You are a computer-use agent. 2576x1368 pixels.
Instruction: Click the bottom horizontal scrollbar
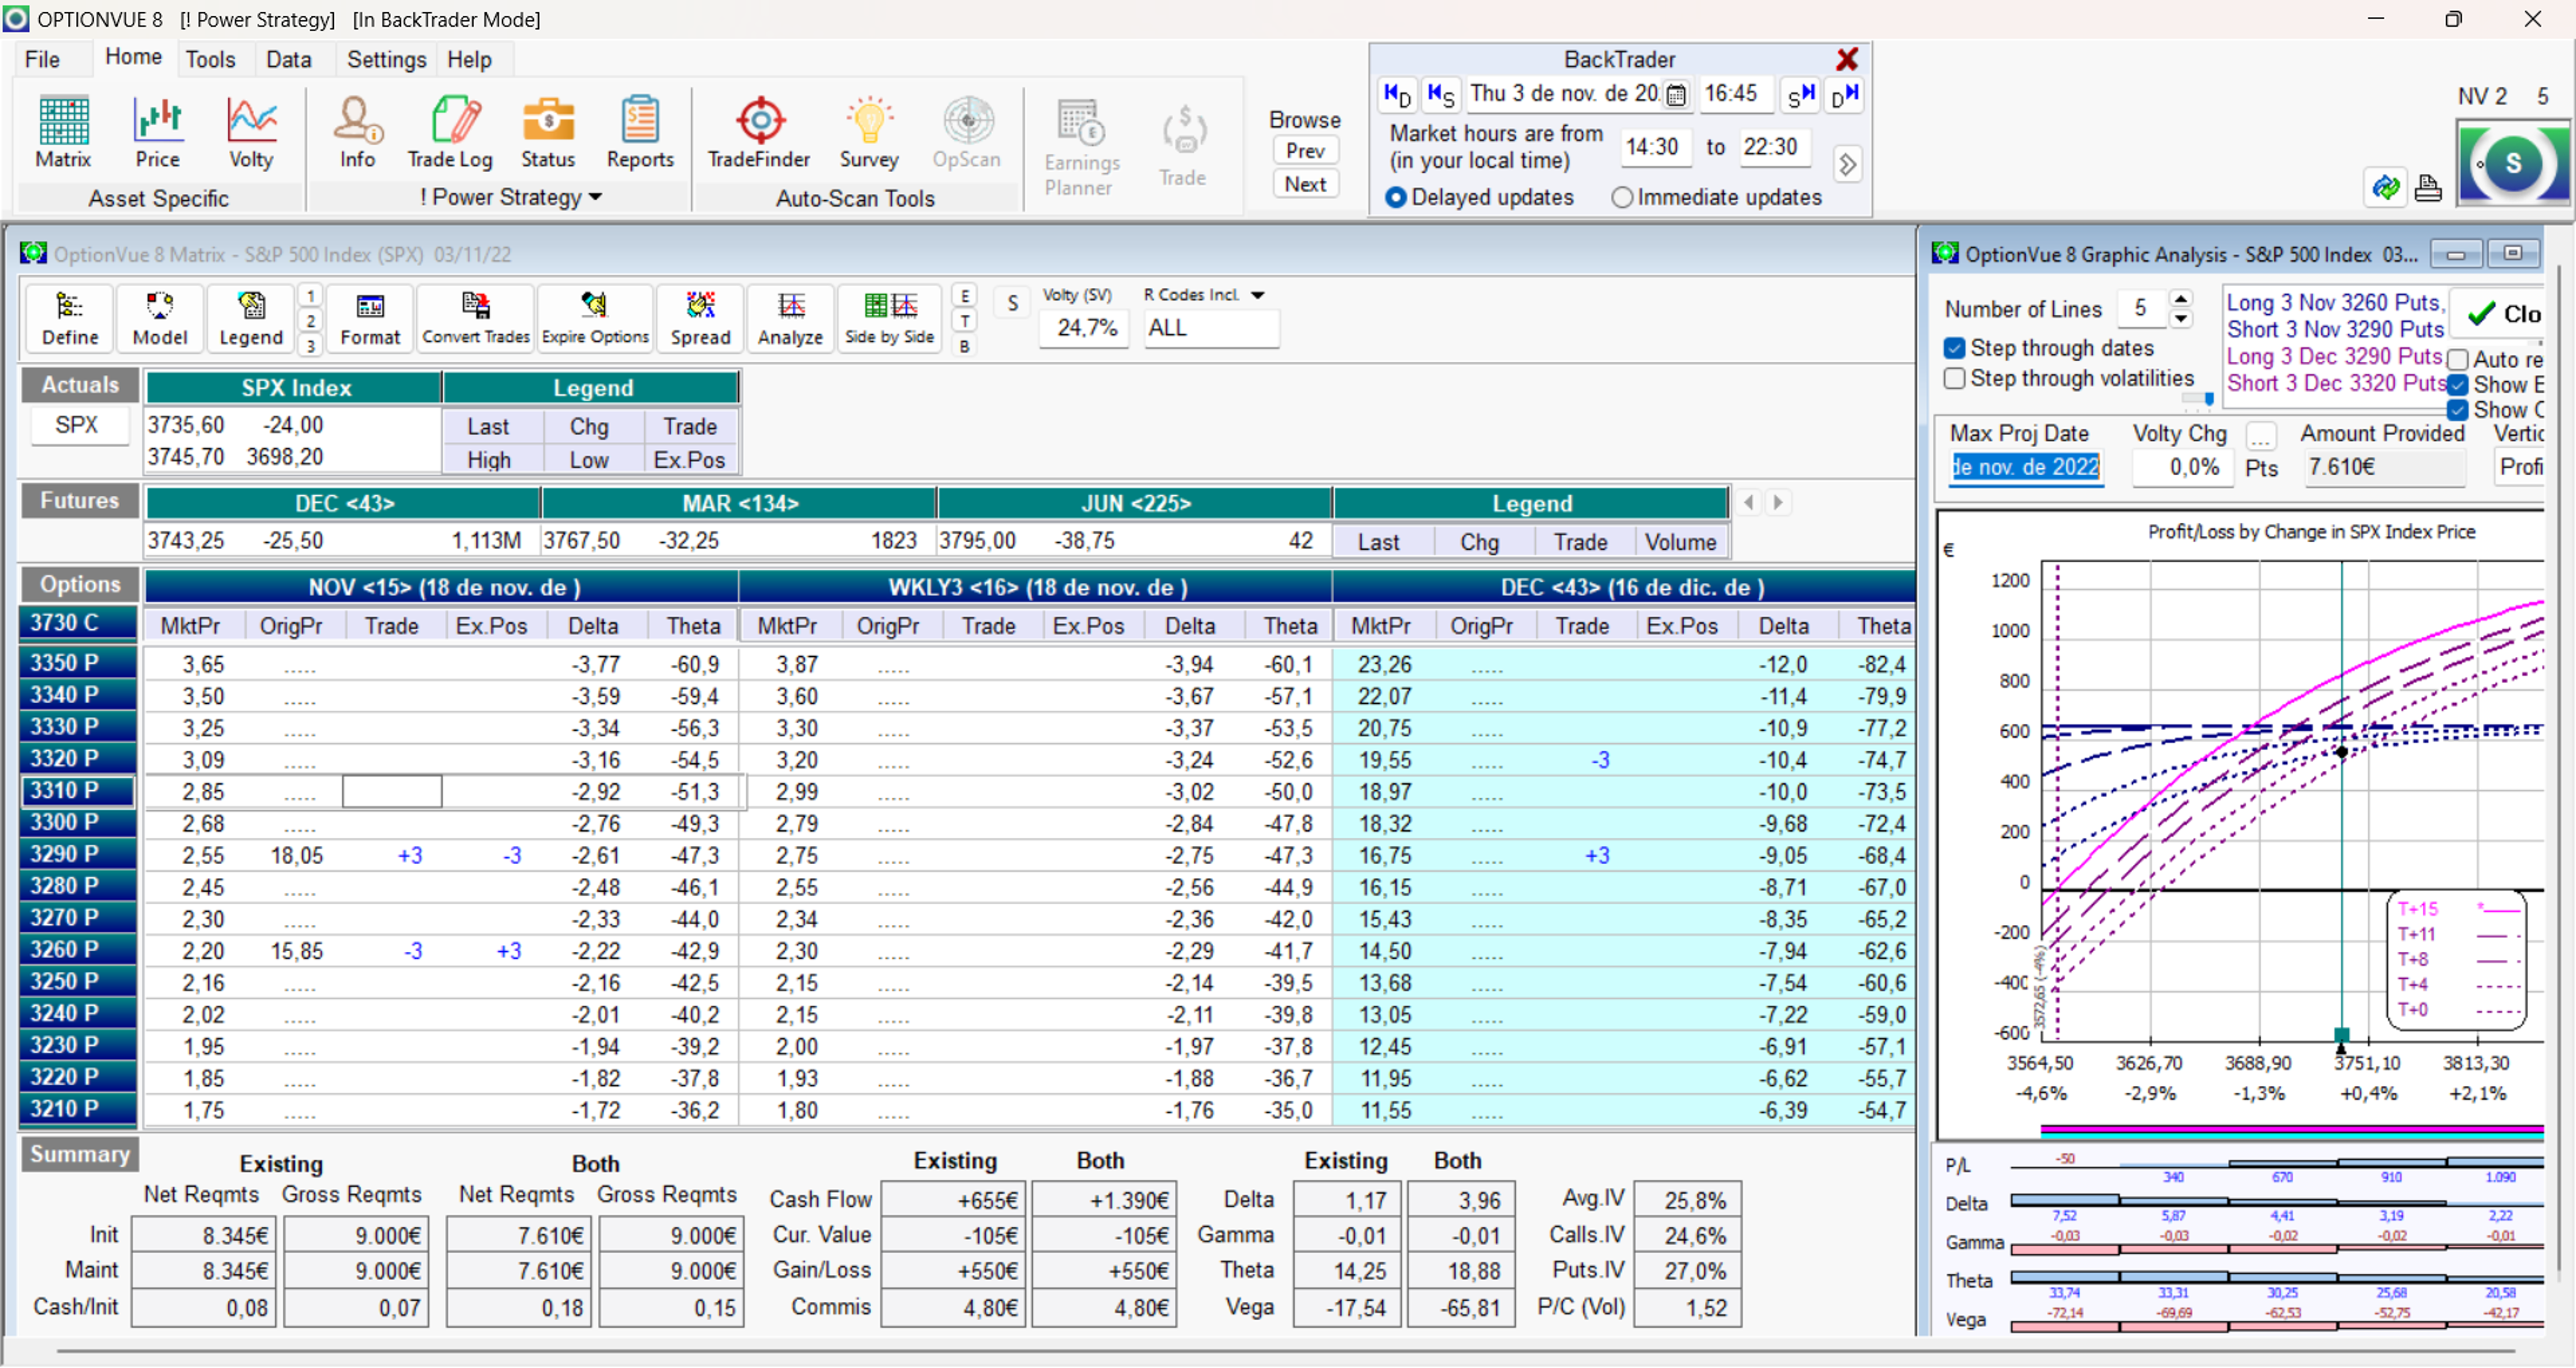(x=1285, y=1351)
